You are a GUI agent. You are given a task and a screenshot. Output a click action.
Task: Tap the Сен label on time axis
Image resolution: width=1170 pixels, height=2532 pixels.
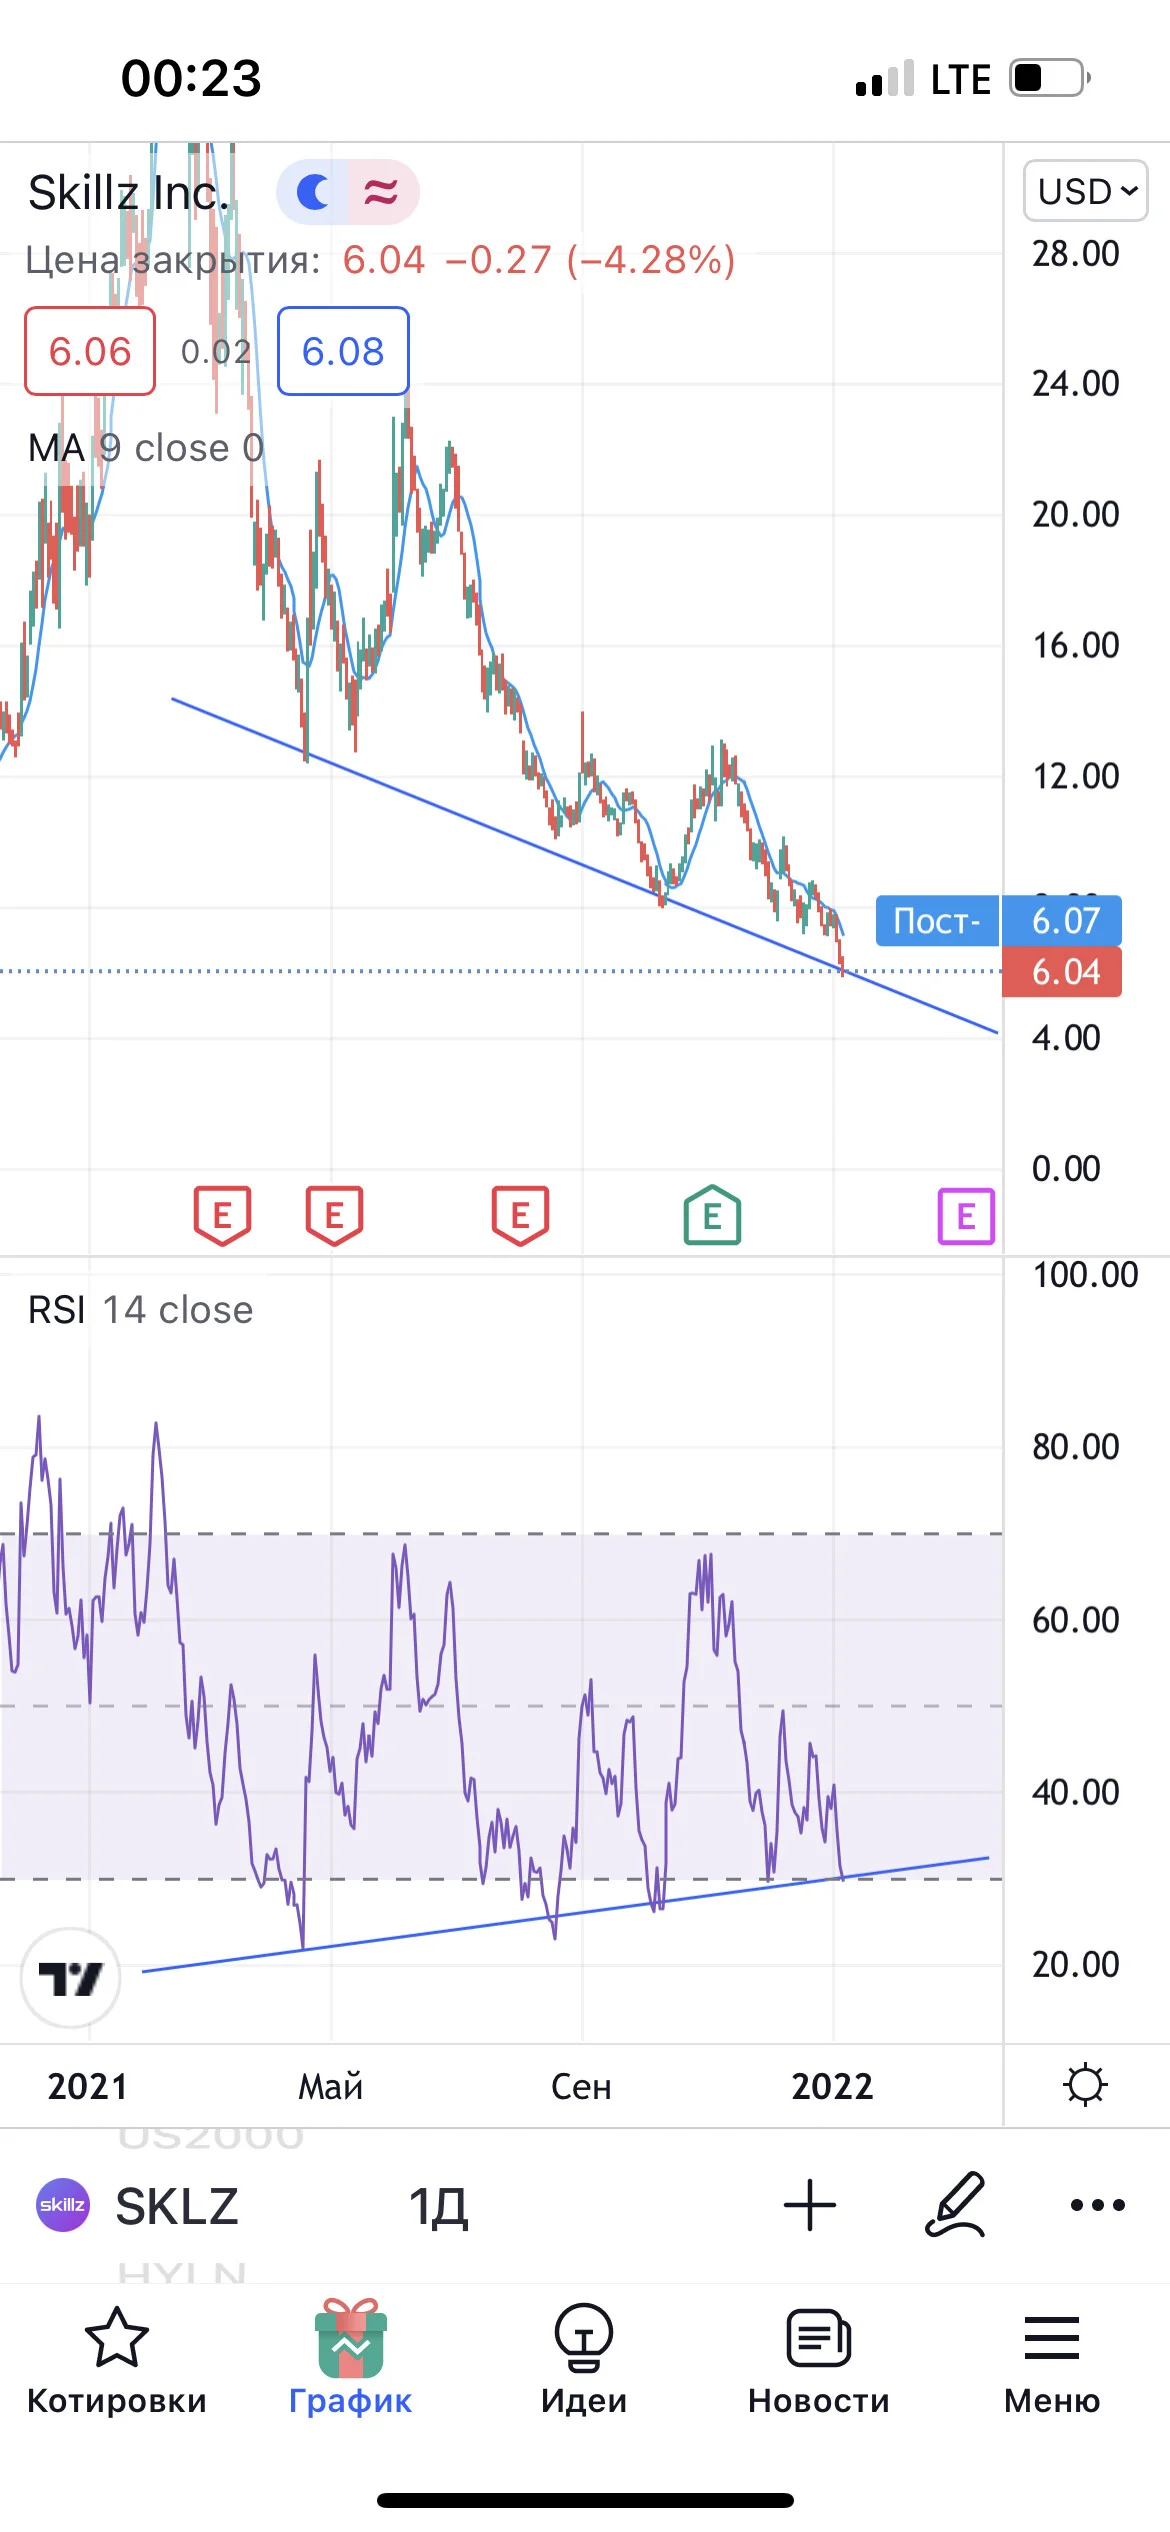pos(581,2086)
